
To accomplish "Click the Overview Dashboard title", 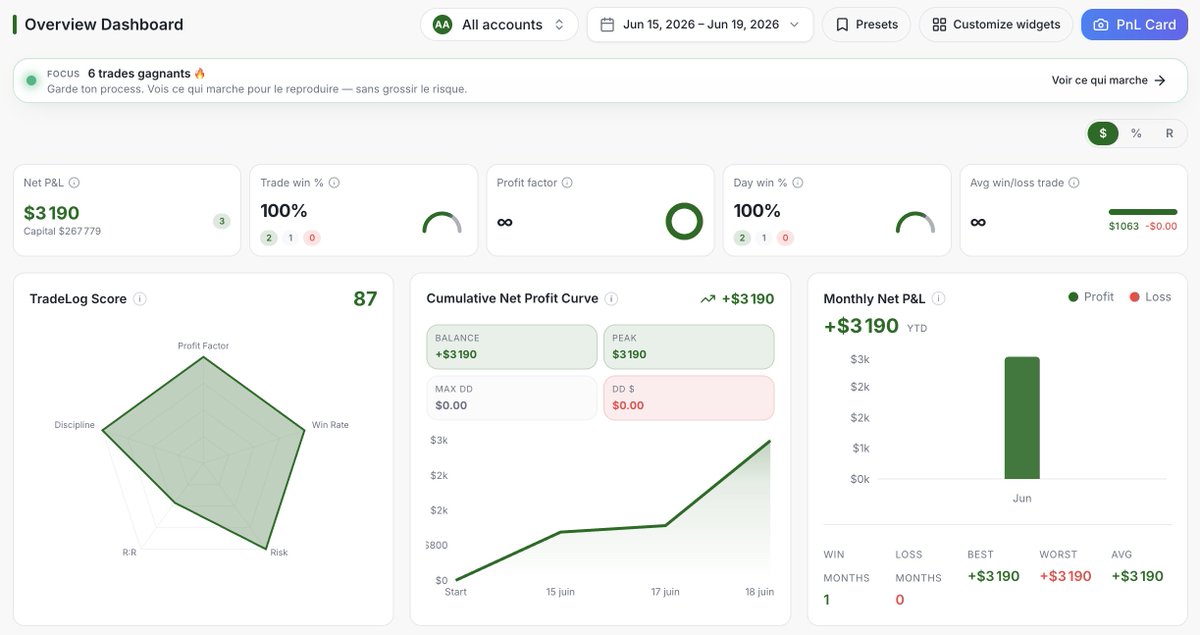I will (104, 24).
